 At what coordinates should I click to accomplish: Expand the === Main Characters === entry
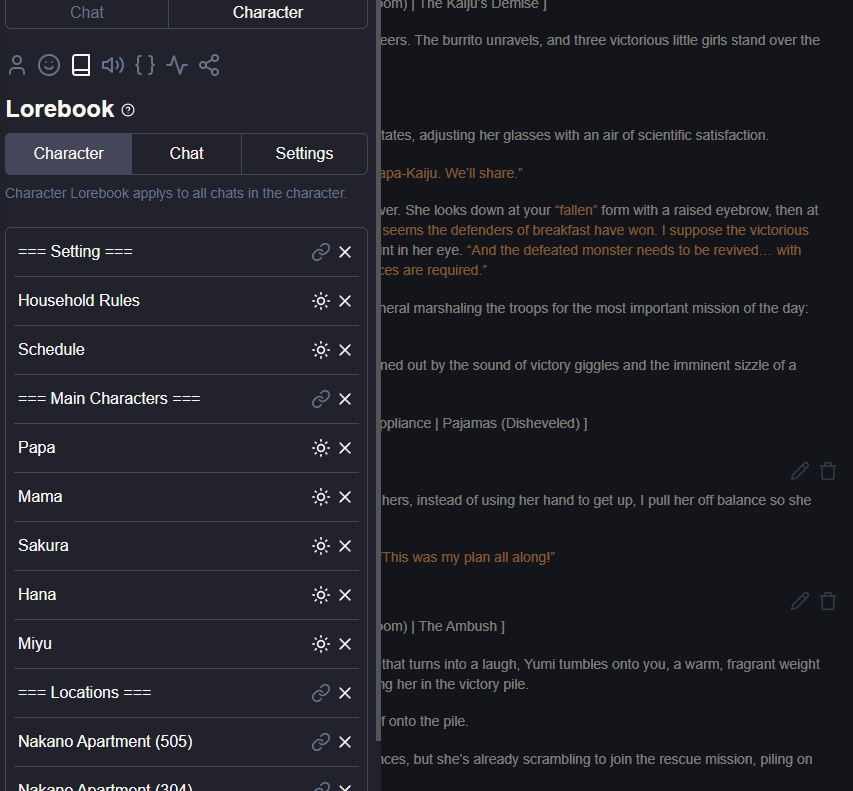(x=109, y=399)
